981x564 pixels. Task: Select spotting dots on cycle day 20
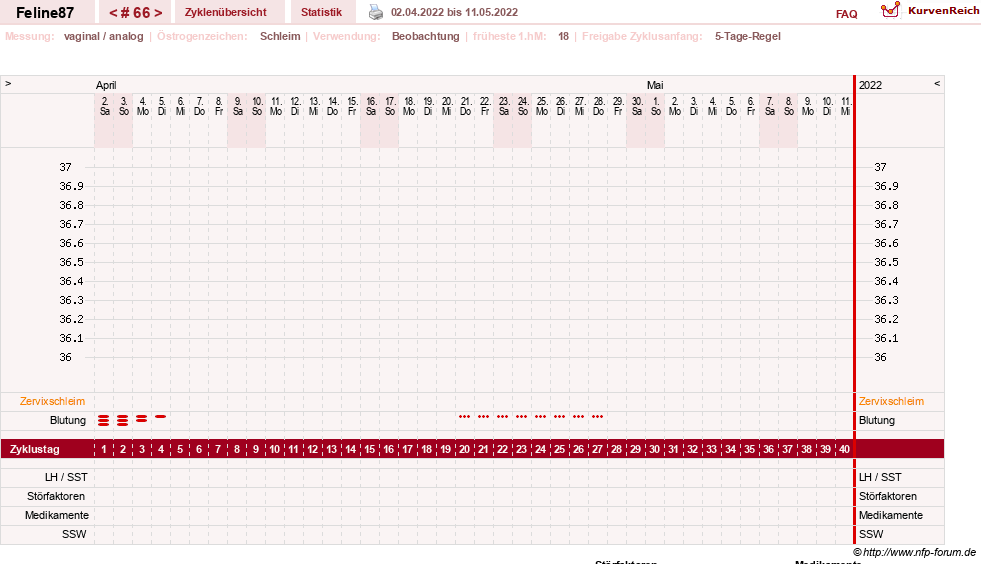[x=464, y=416]
